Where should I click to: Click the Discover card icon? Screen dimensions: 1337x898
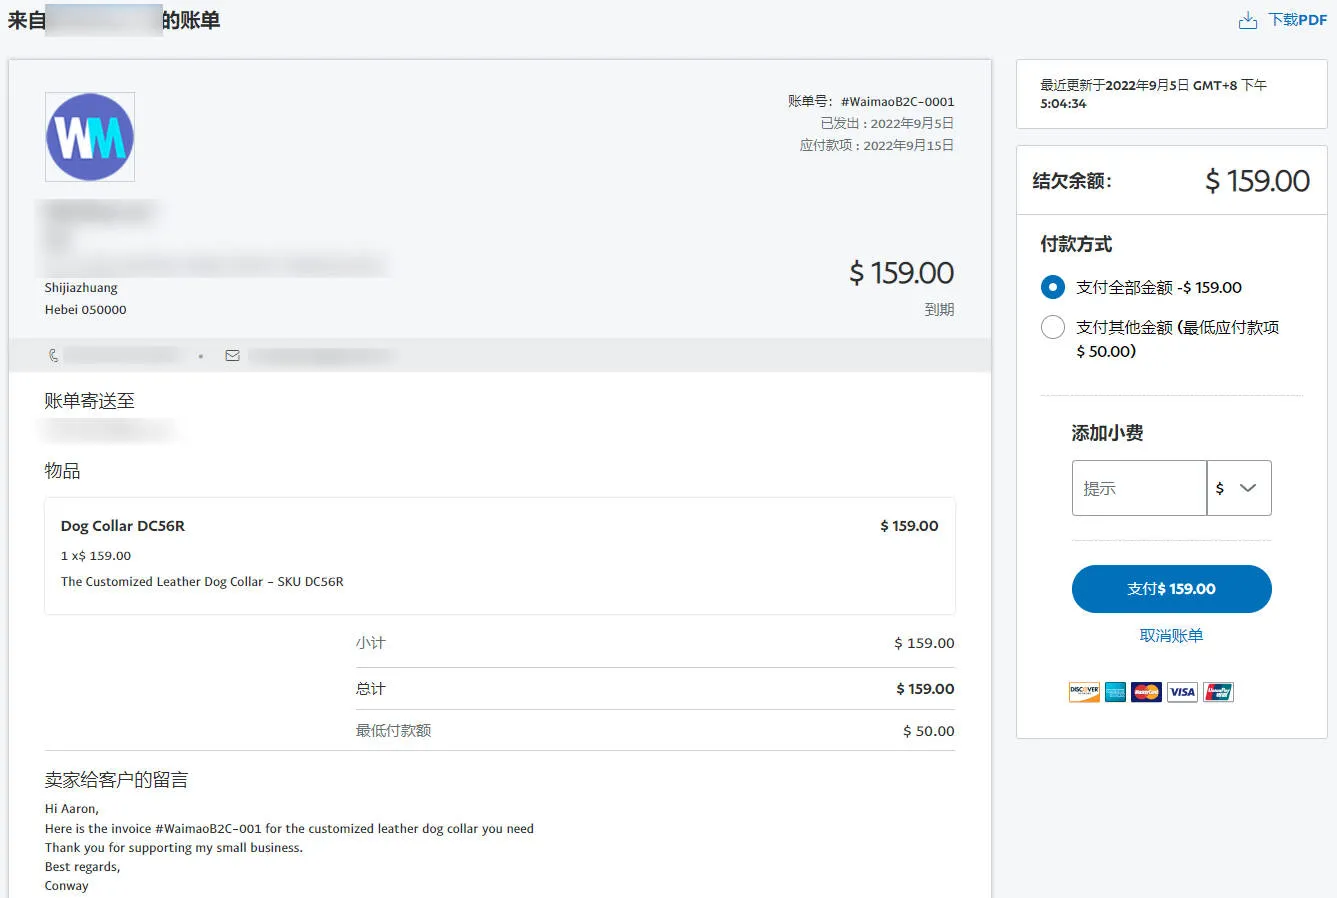(1084, 692)
